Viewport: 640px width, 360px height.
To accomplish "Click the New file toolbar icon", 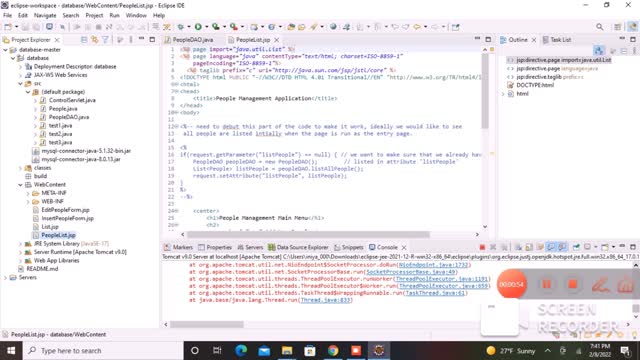I will click(x=8, y=27).
